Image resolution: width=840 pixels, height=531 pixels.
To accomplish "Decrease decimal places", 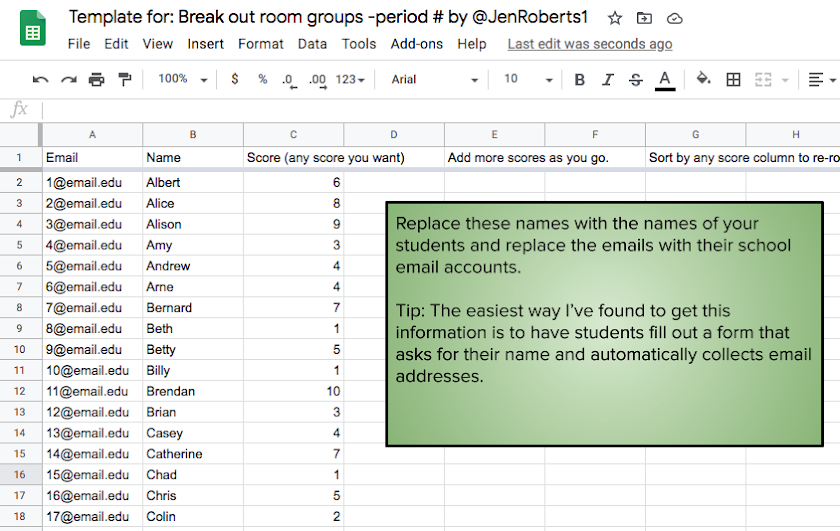I will coord(289,80).
